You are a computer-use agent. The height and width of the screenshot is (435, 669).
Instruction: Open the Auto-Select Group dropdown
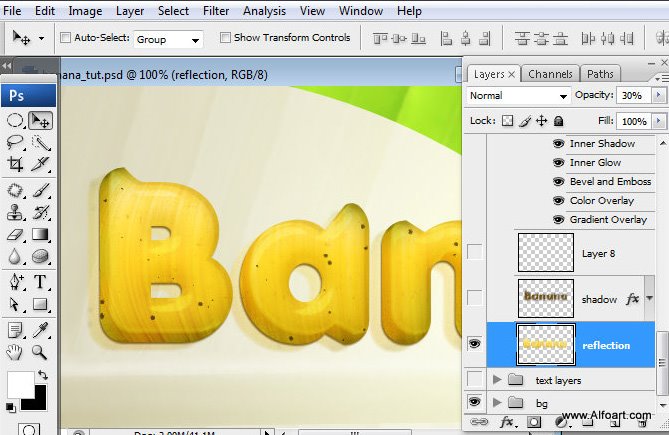(x=168, y=40)
